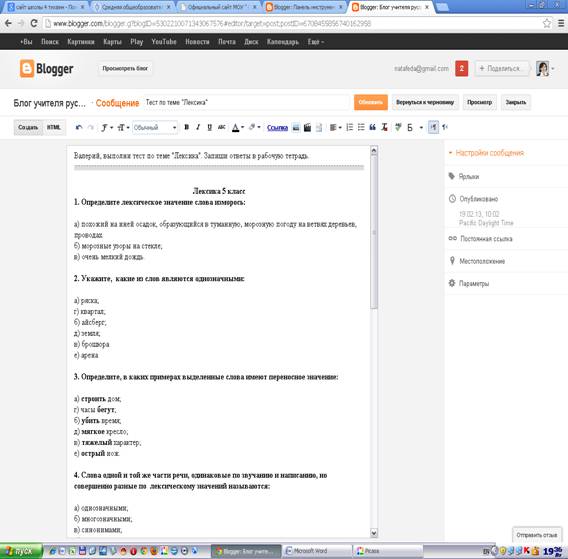Toggle italic formatting
This screenshot has height=559, width=568.
pos(198,127)
